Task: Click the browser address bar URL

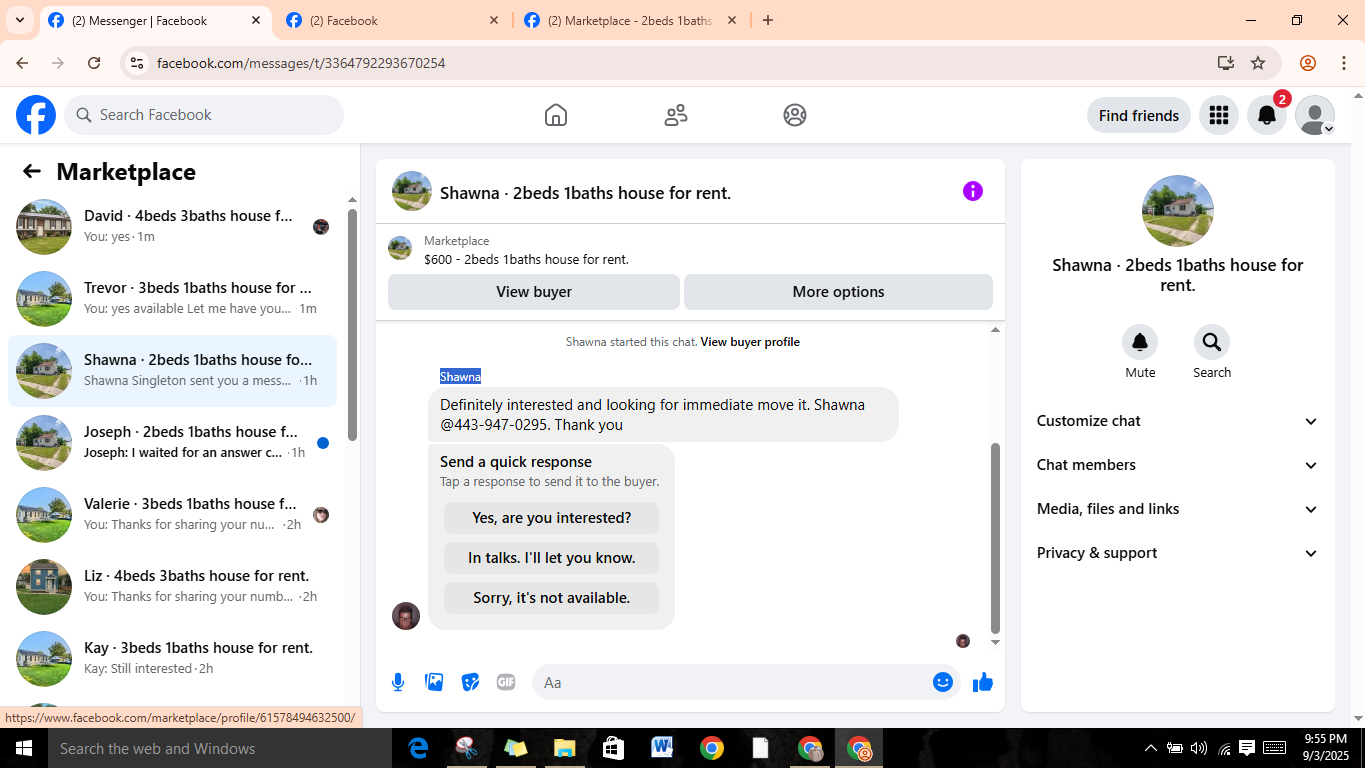Action: 301,63
